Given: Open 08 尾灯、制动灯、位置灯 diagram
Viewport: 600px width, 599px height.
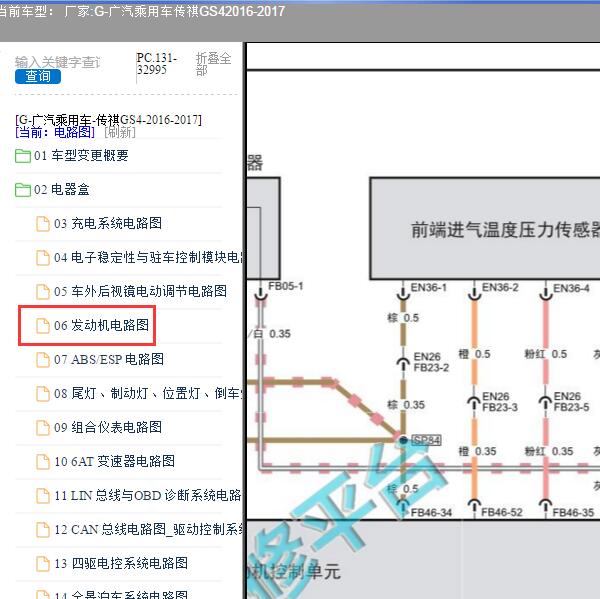Looking at the screenshot, I should [x=148, y=393].
